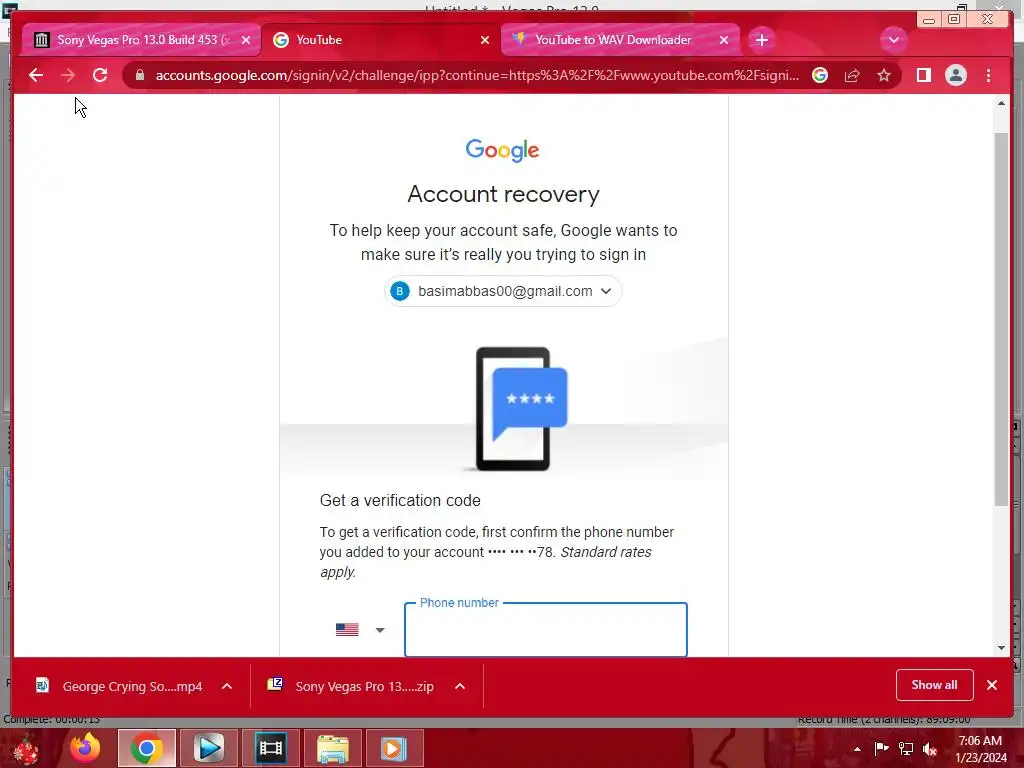This screenshot has width=1024, height=768.
Task: Expand the tab search dropdown
Action: click(x=893, y=40)
